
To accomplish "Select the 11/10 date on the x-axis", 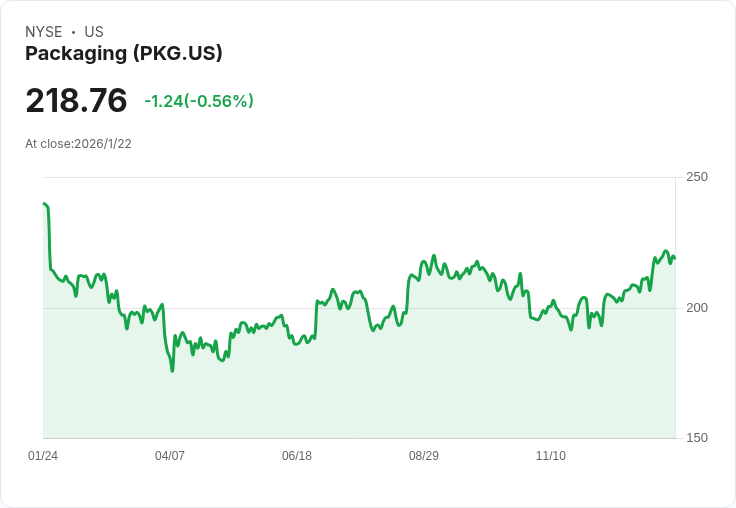I will [x=551, y=456].
